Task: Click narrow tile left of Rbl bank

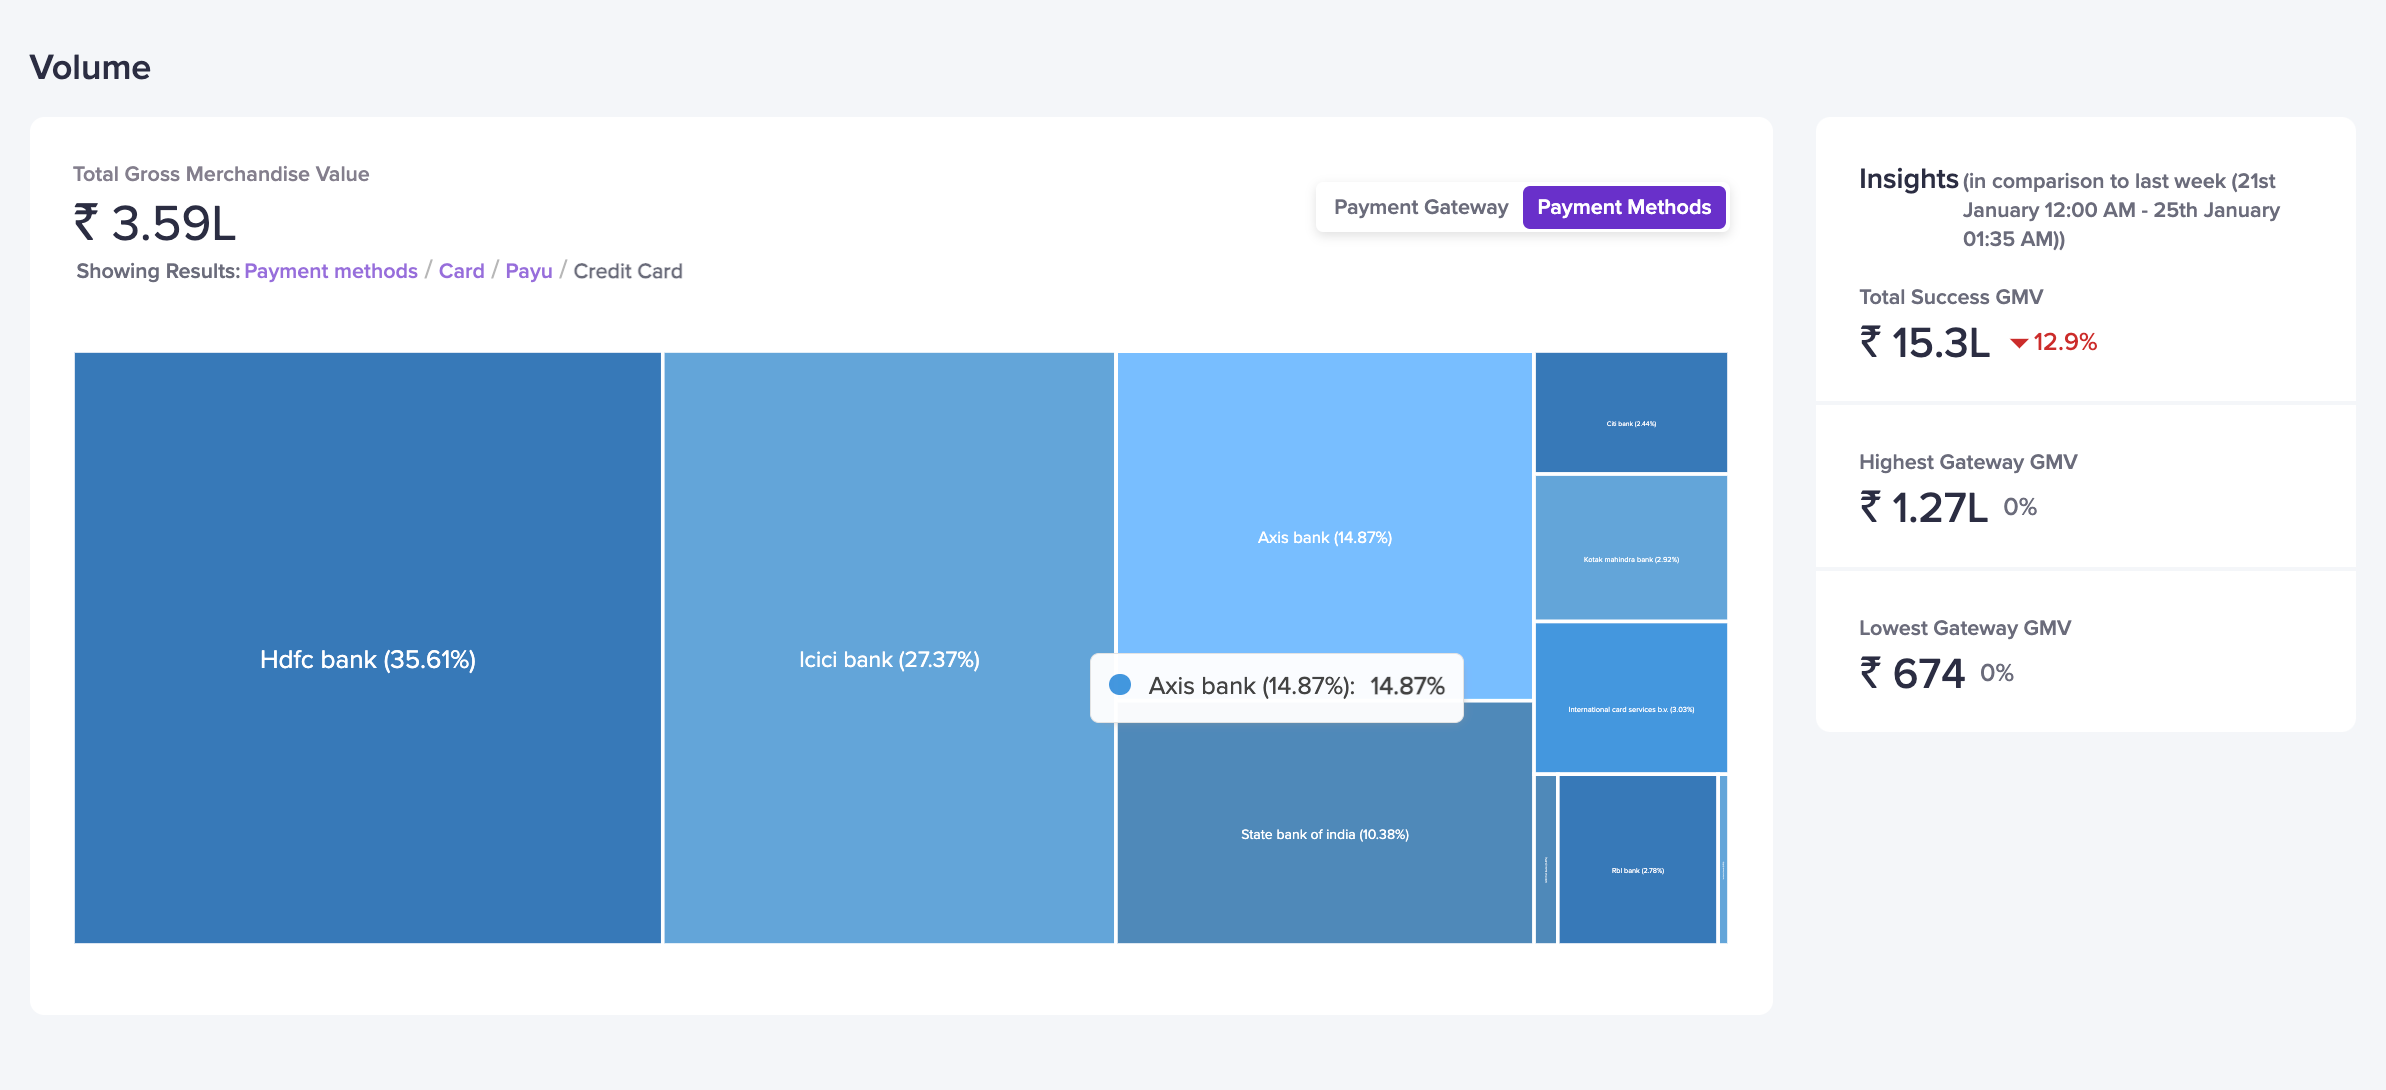Action: click(x=1545, y=859)
